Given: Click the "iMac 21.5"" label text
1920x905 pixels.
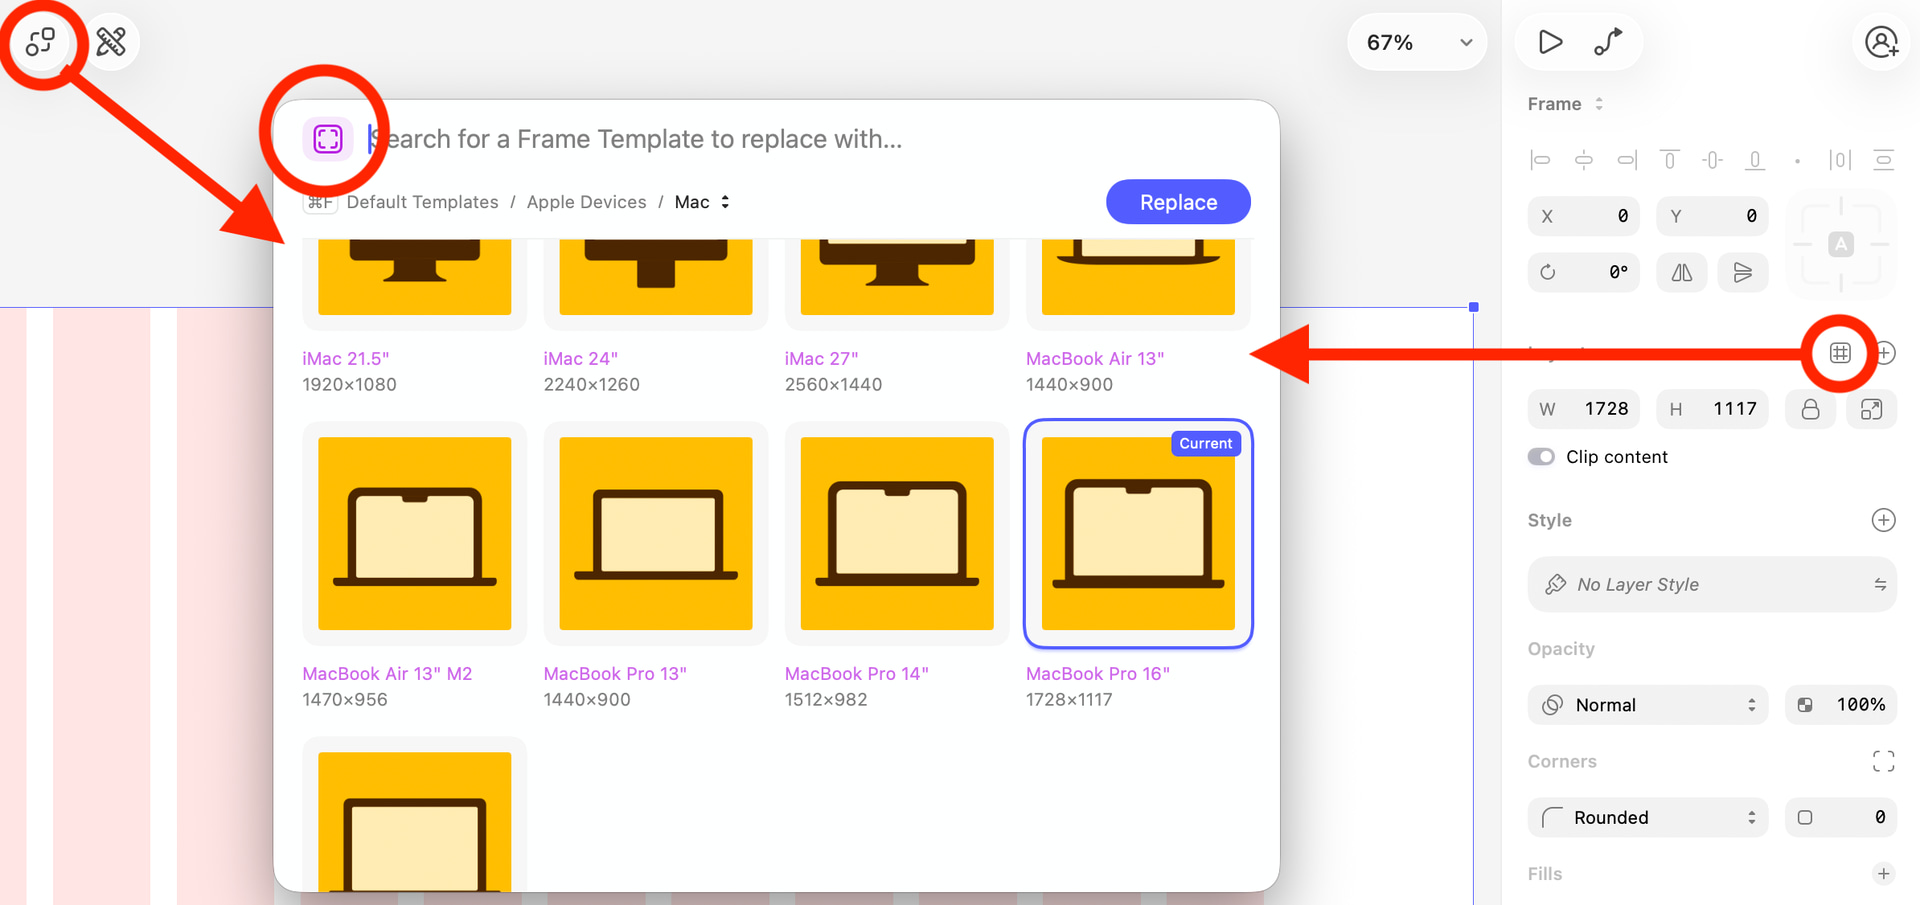Looking at the screenshot, I should click(346, 359).
